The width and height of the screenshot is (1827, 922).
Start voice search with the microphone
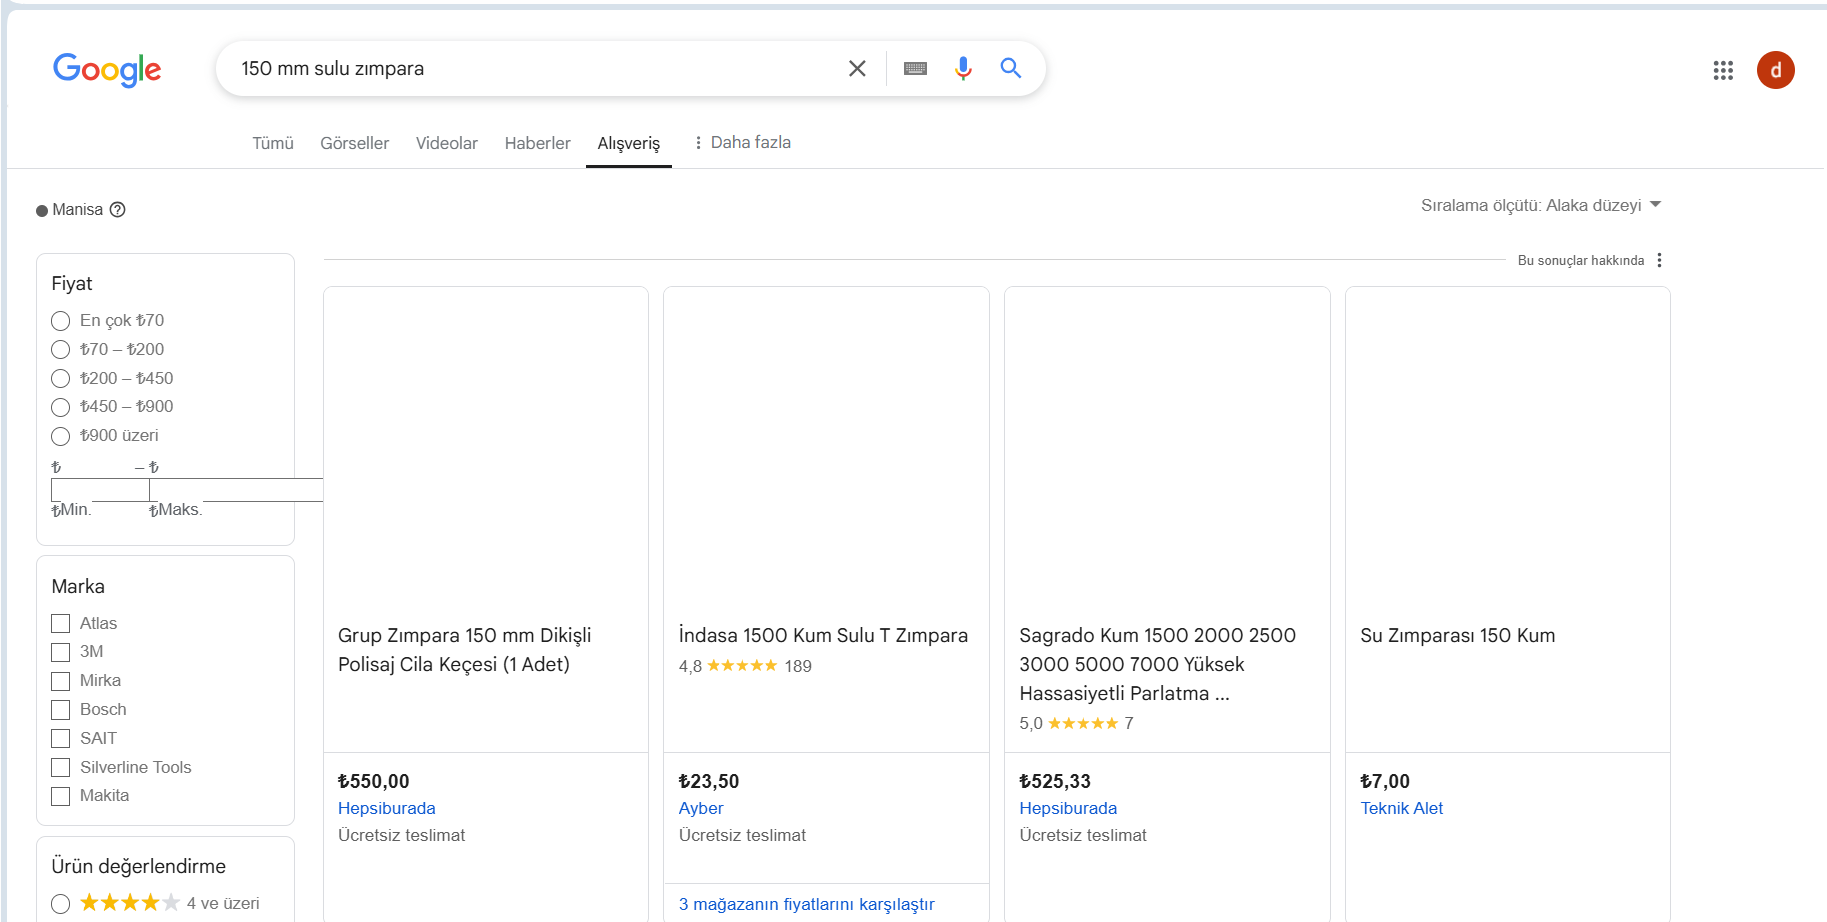(963, 68)
